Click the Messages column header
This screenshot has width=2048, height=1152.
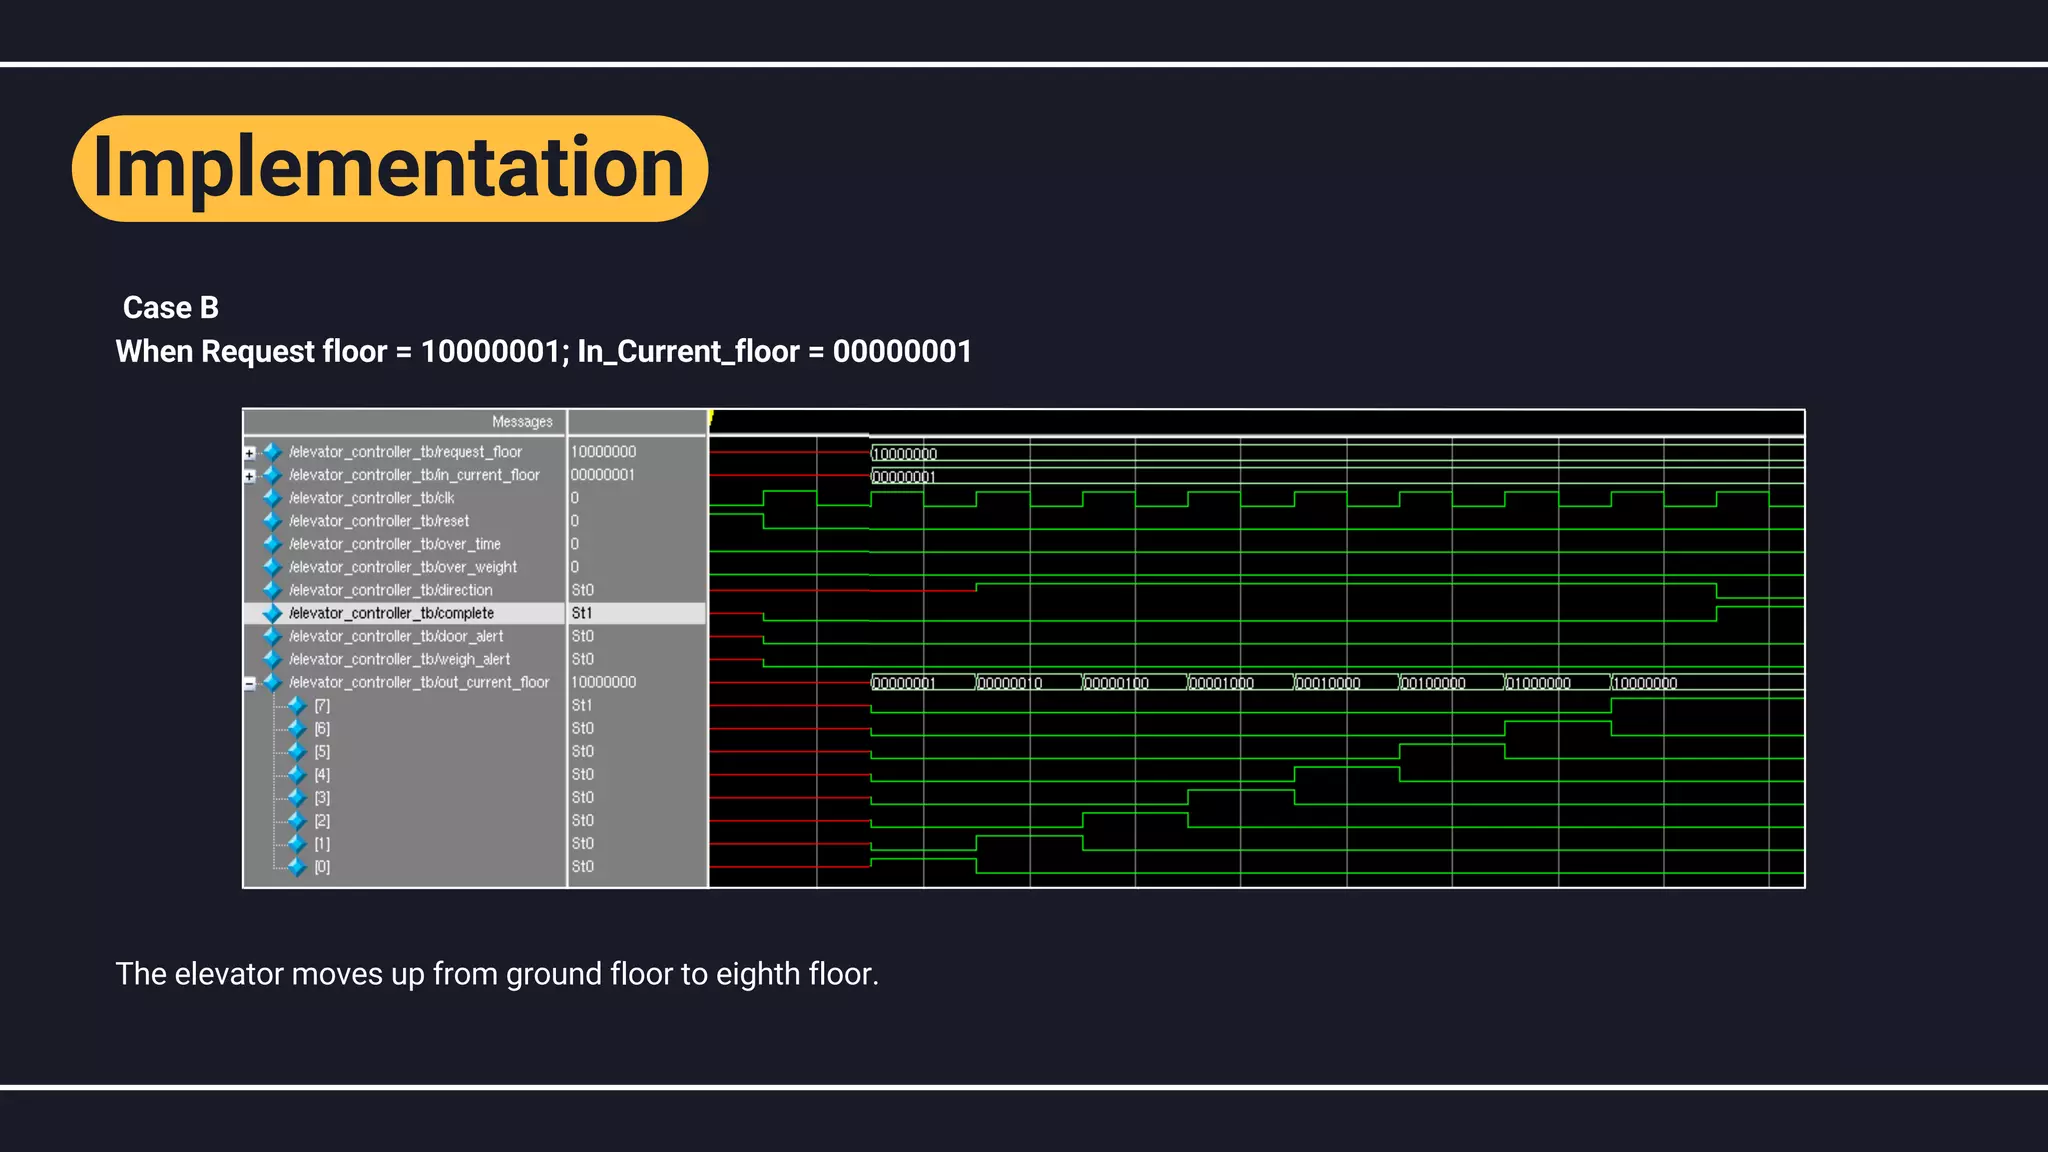click(521, 422)
